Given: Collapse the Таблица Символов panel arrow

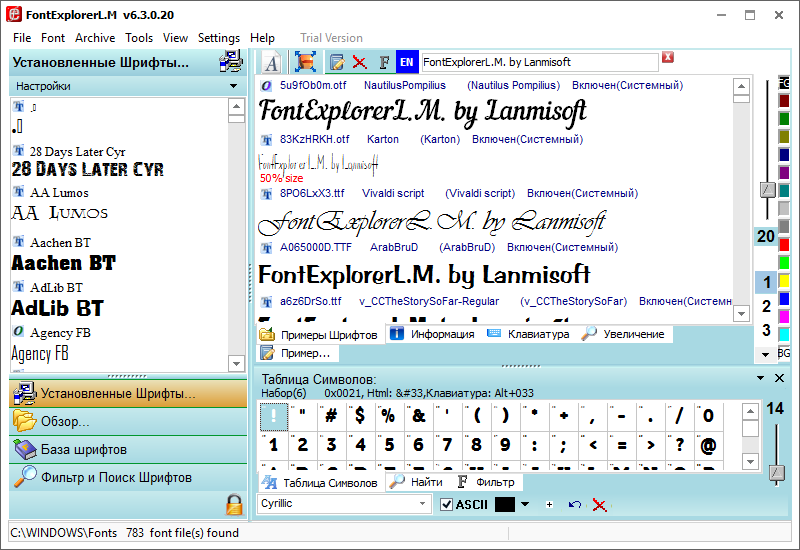Looking at the screenshot, I should click(x=760, y=378).
